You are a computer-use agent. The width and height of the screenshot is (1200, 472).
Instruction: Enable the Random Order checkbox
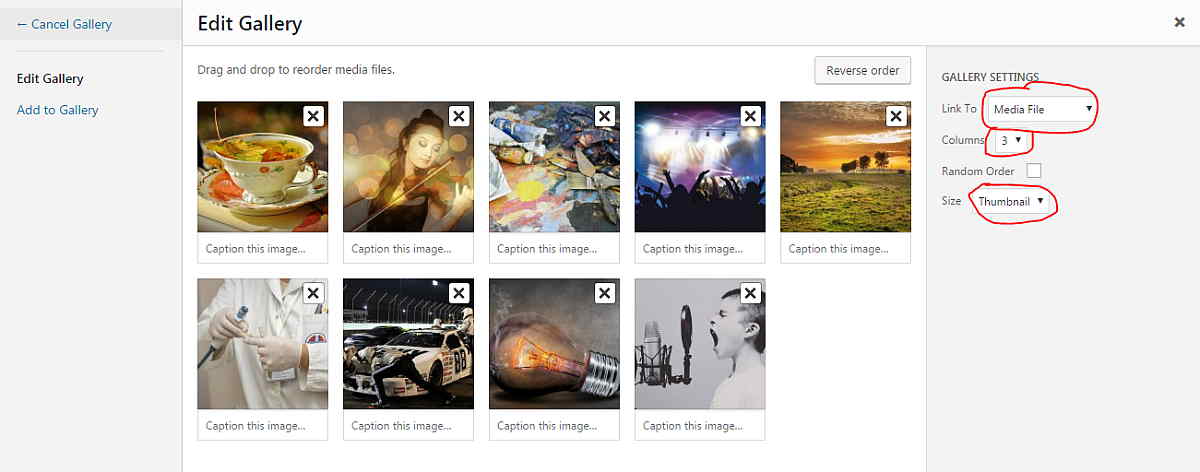pyautogui.click(x=1034, y=171)
